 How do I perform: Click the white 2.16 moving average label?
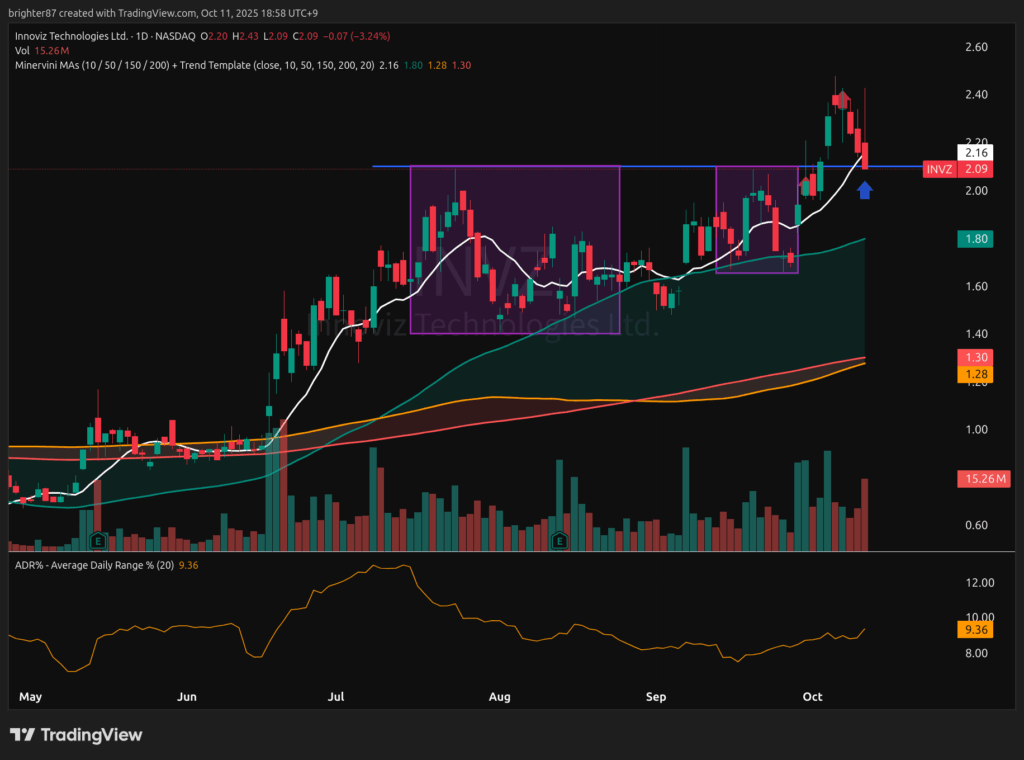coord(974,153)
